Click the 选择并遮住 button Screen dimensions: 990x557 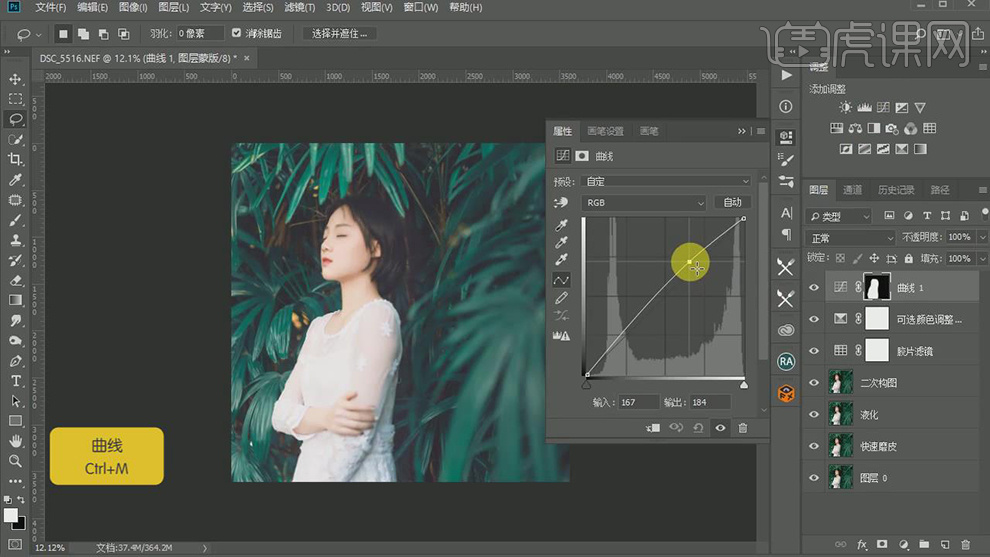pos(339,33)
